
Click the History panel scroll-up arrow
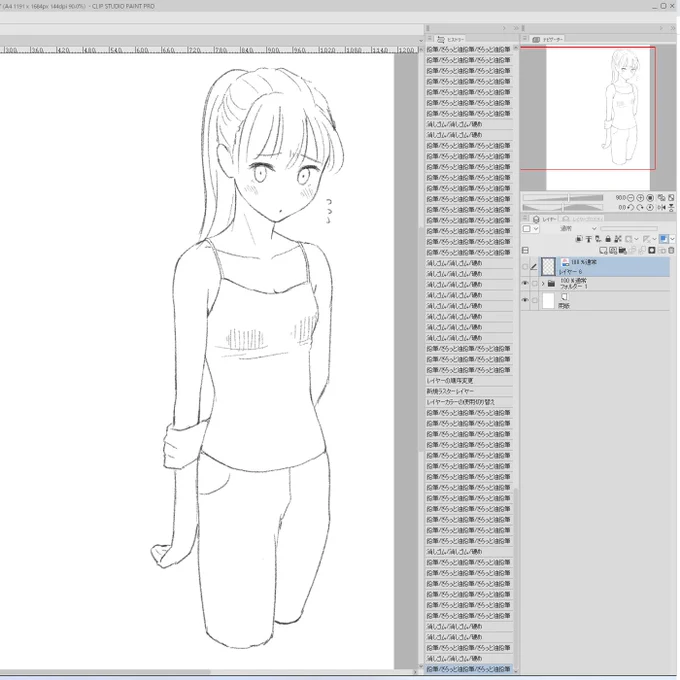pyautogui.click(x=516, y=47)
